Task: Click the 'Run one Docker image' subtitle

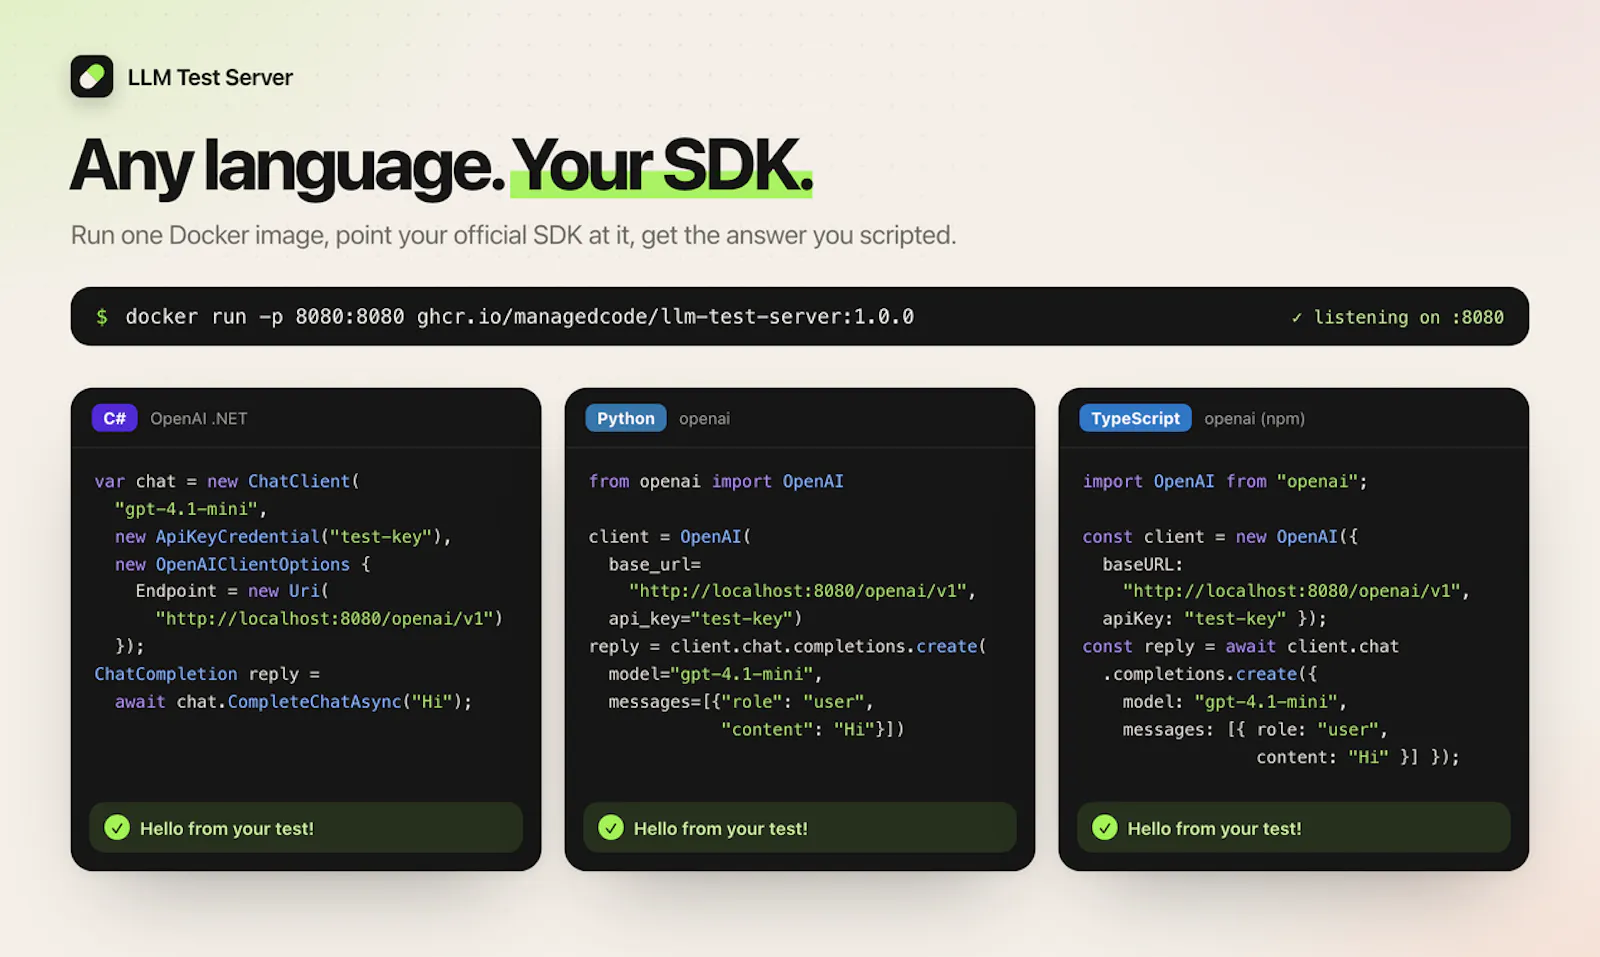Action: coord(513,235)
